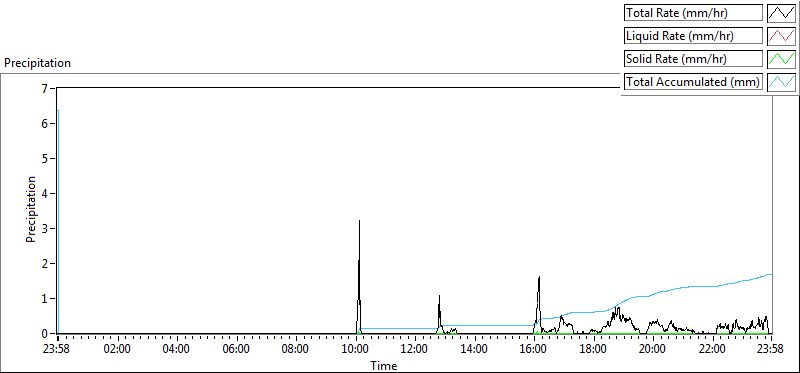800x373 pixels.
Task: Click the Total Rate black line swatch
Action: pos(782,13)
